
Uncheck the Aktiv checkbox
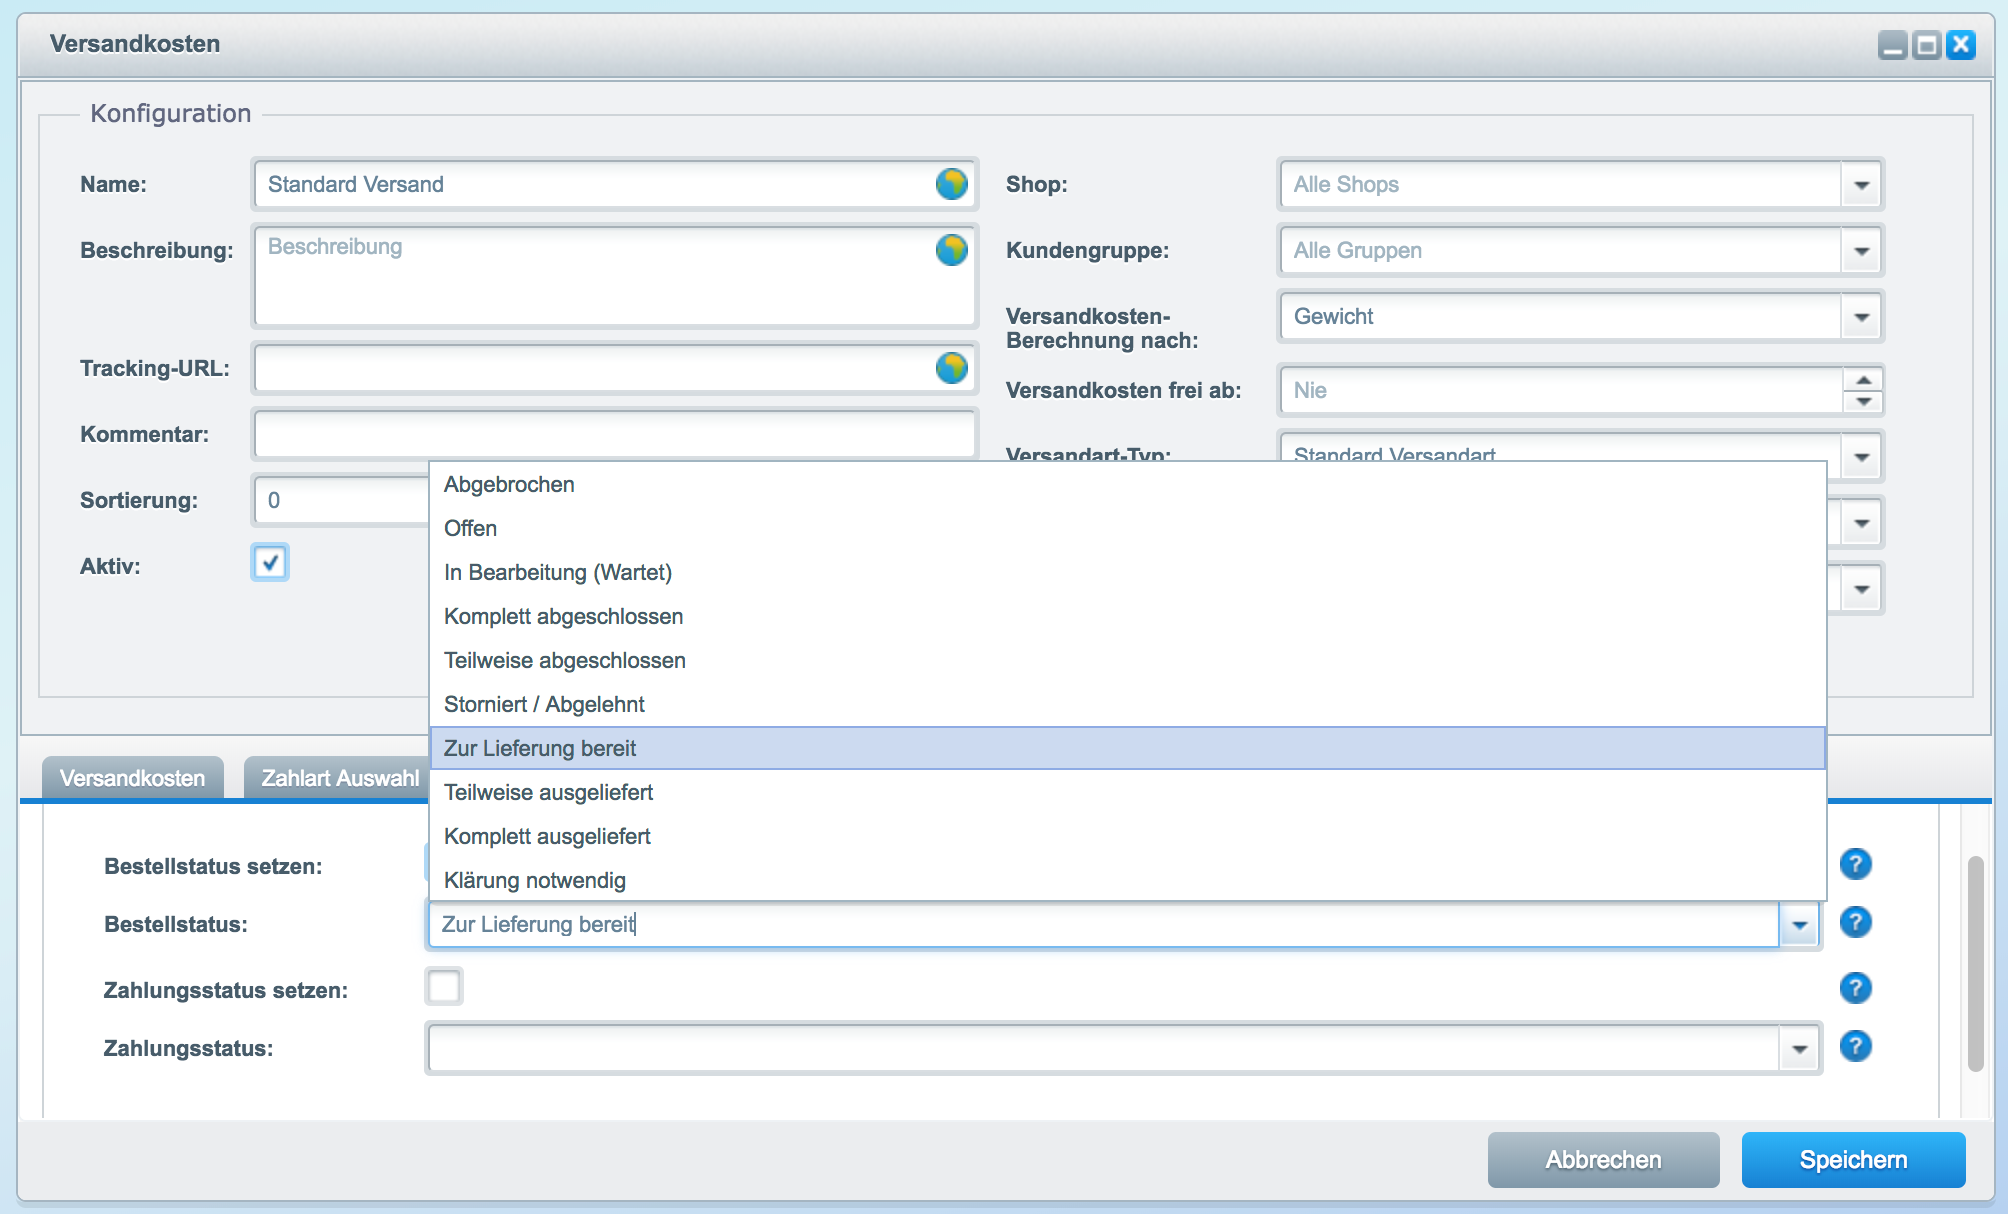tap(270, 562)
